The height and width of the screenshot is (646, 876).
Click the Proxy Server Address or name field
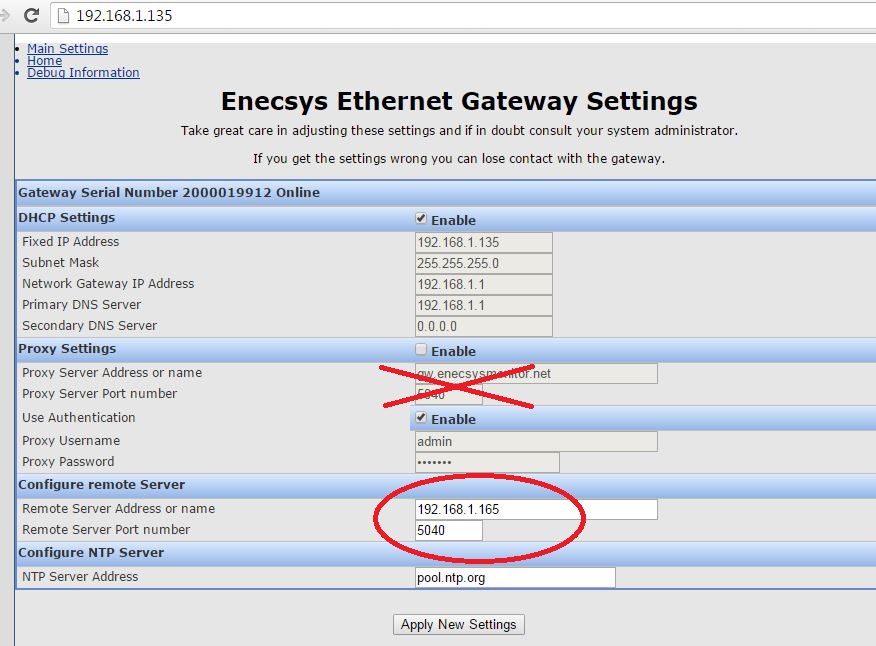536,373
